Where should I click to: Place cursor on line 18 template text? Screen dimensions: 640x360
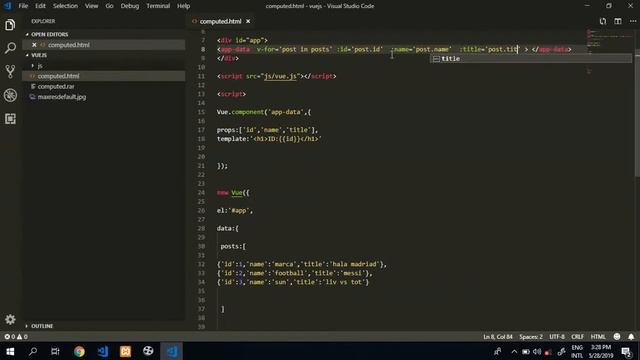tap(269, 139)
